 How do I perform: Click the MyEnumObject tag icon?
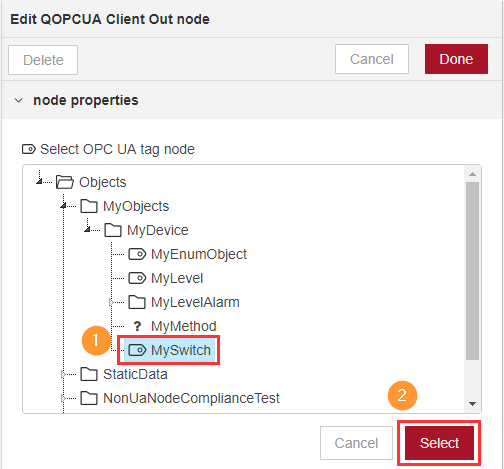click(x=137, y=254)
